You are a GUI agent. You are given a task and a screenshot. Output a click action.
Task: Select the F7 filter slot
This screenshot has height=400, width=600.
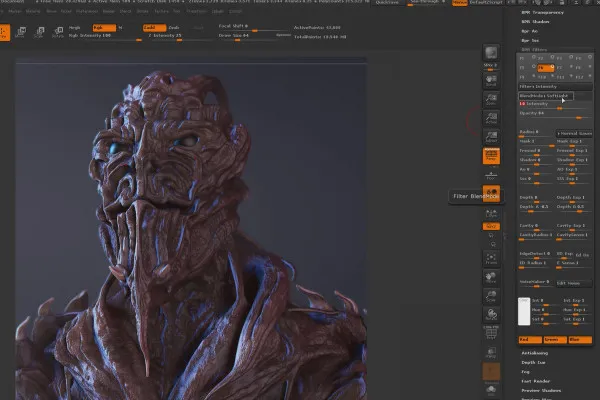click(x=564, y=68)
